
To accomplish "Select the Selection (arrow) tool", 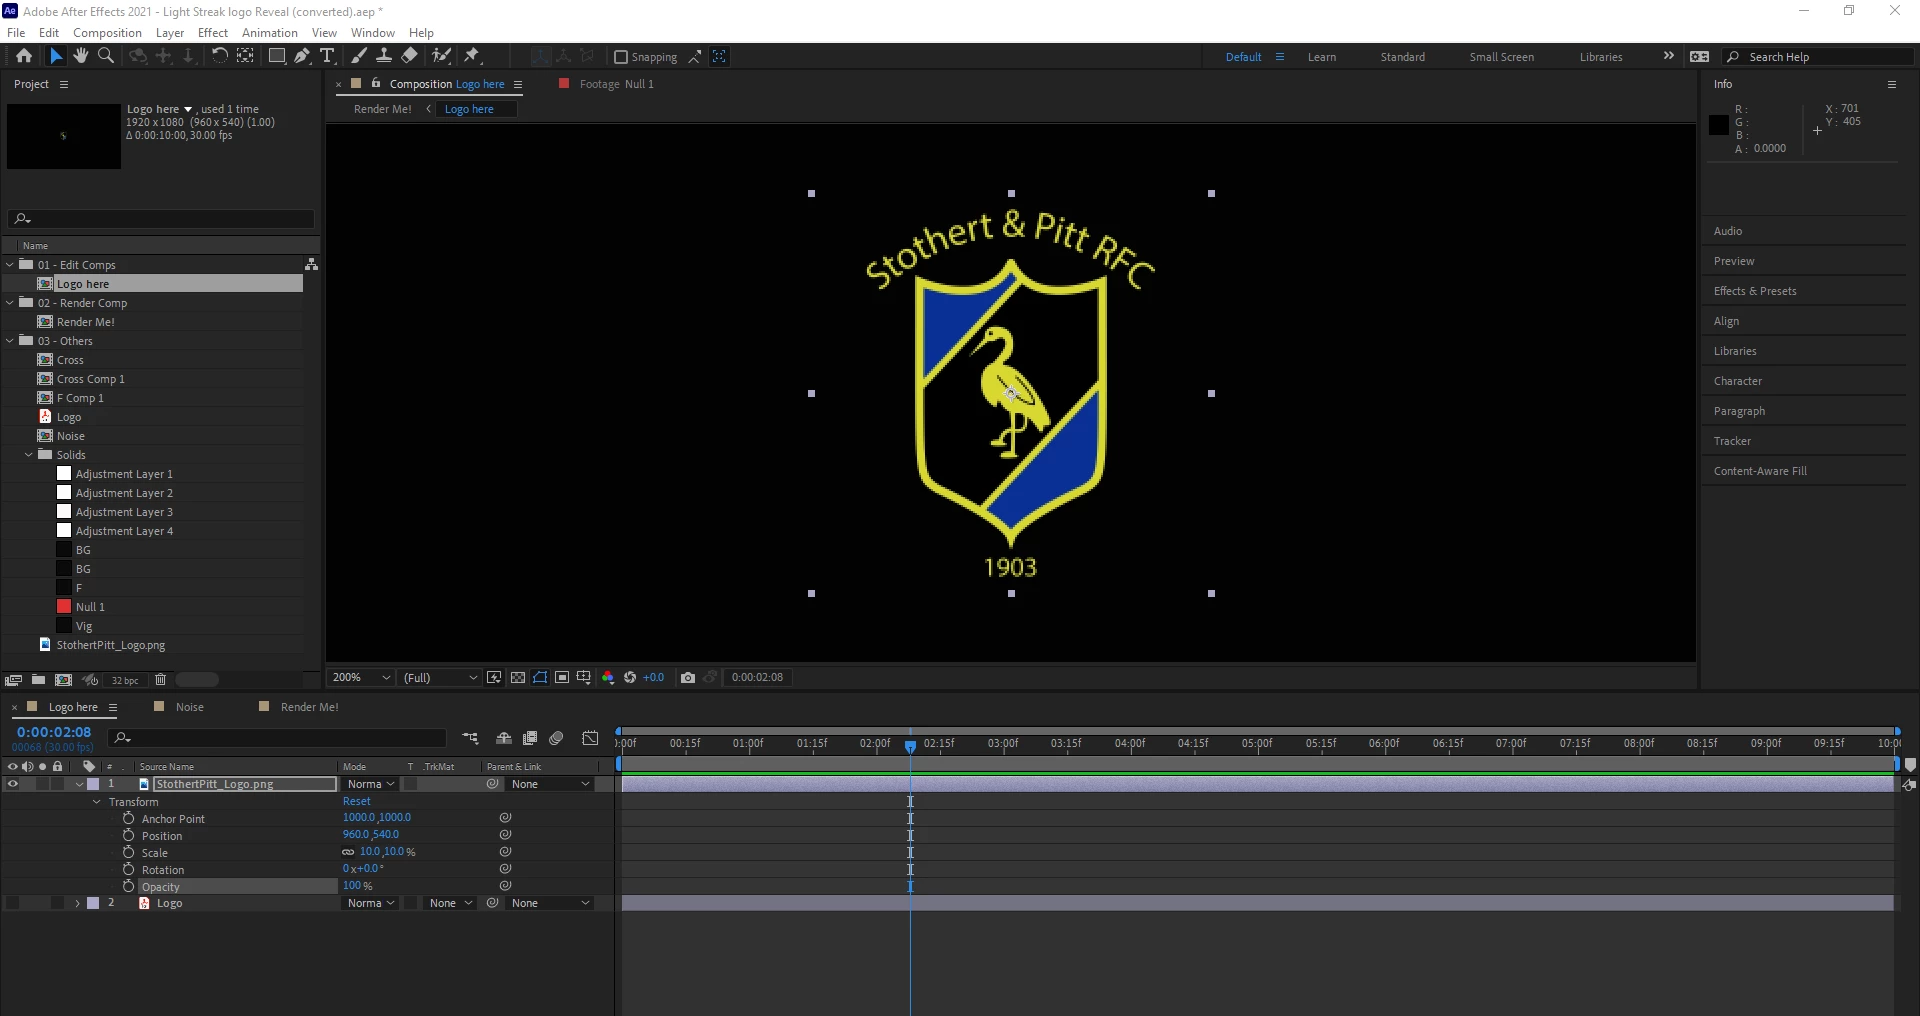I will (x=56, y=56).
